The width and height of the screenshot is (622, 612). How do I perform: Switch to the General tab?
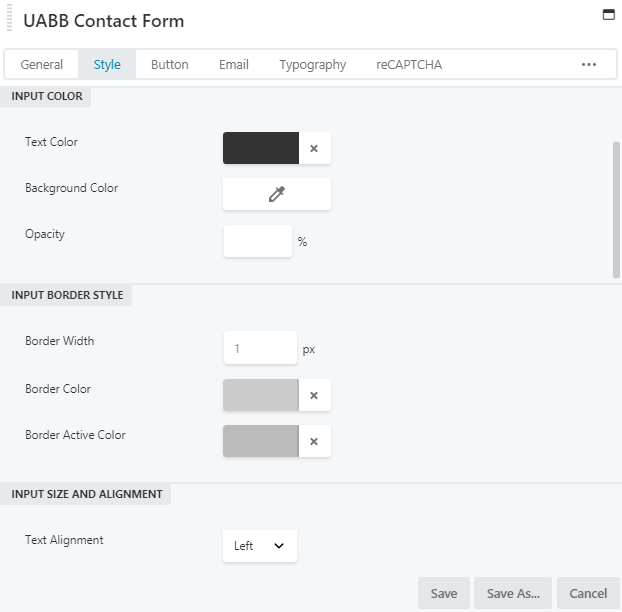coord(42,64)
